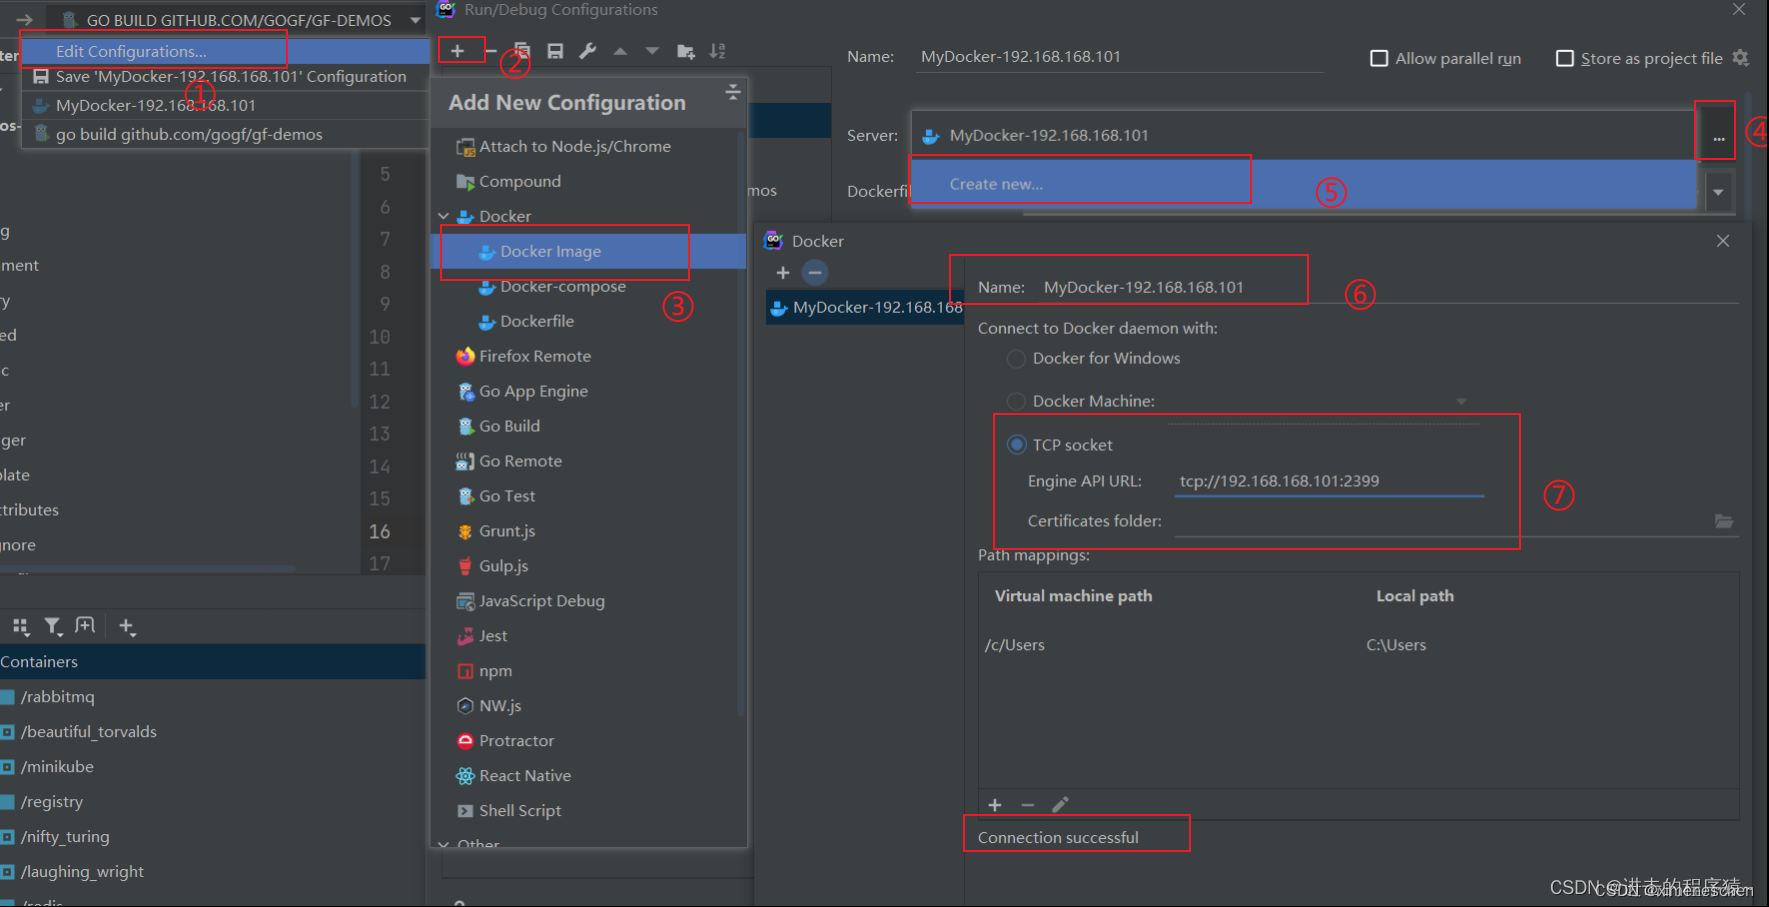Select /nifty_turing container
The width and height of the screenshot is (1769, 907).
pos(212,837)
